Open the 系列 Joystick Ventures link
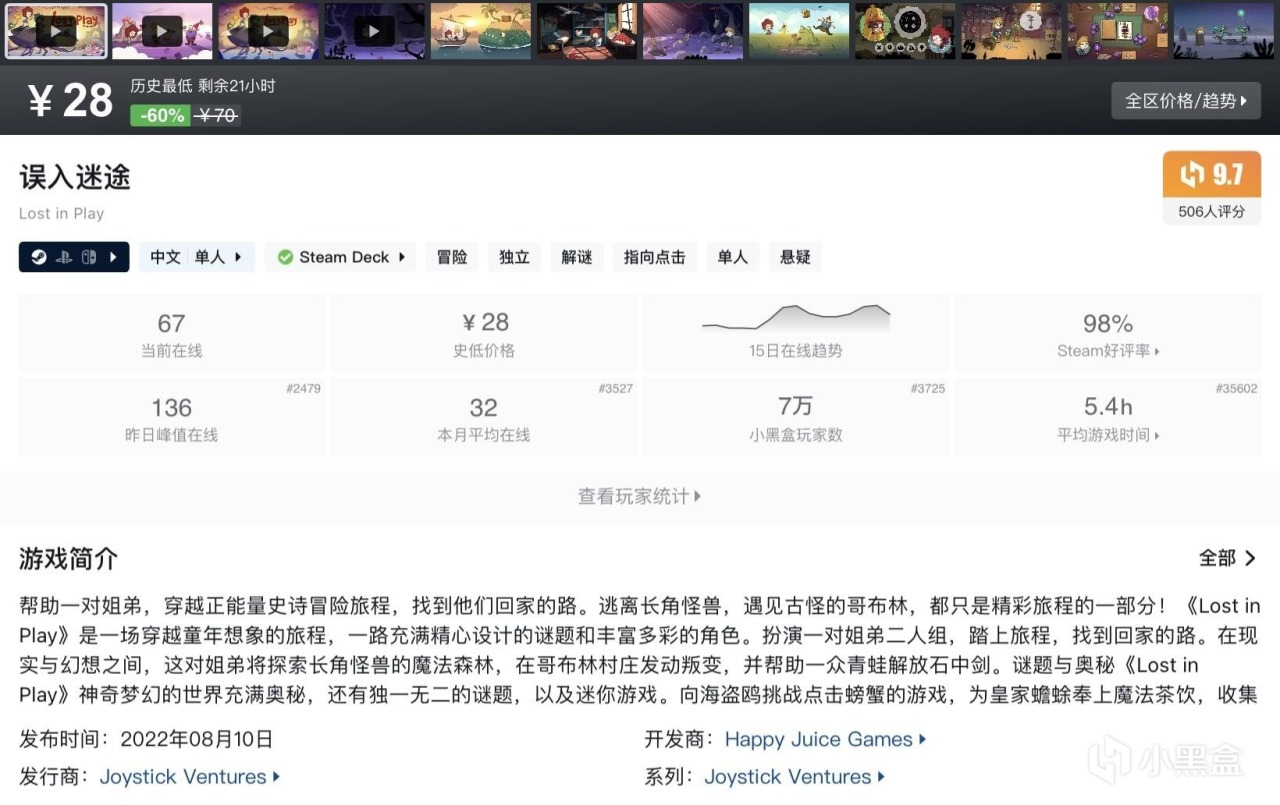The width and height of the screenshot is (1280, 805). 795,776
